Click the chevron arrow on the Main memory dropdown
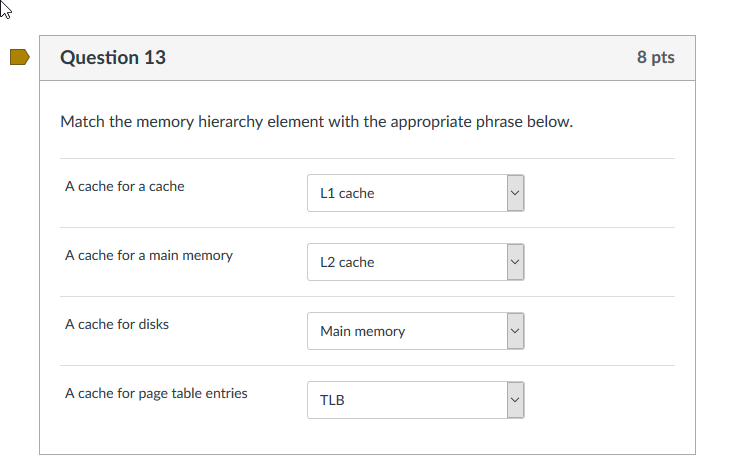The image size is (735, 465). tap(515, 331)
